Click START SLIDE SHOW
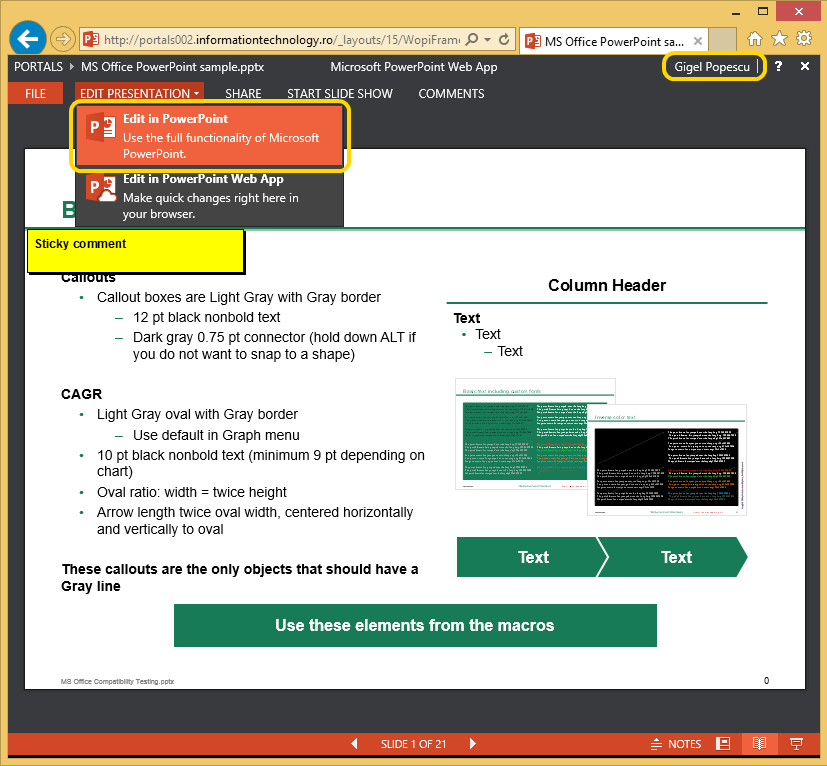The height and width of the screenshot is (766, 827). (340, 93)
